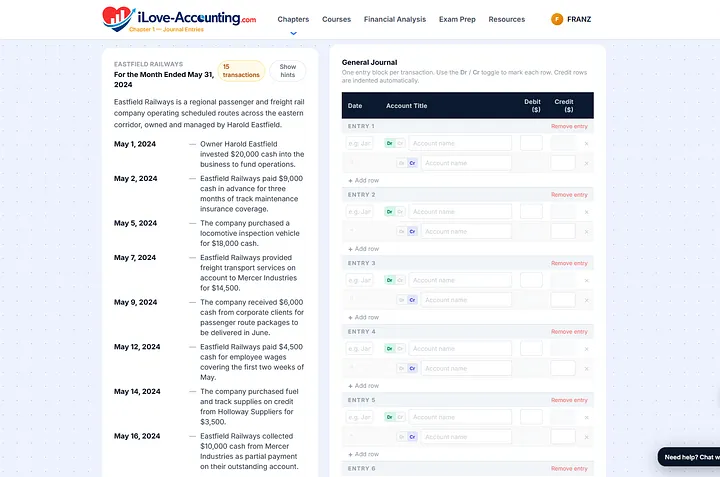The height and width of the screenshot is (477, 720).
Task: Open the Exam Prep section
Action: point(457,19)
